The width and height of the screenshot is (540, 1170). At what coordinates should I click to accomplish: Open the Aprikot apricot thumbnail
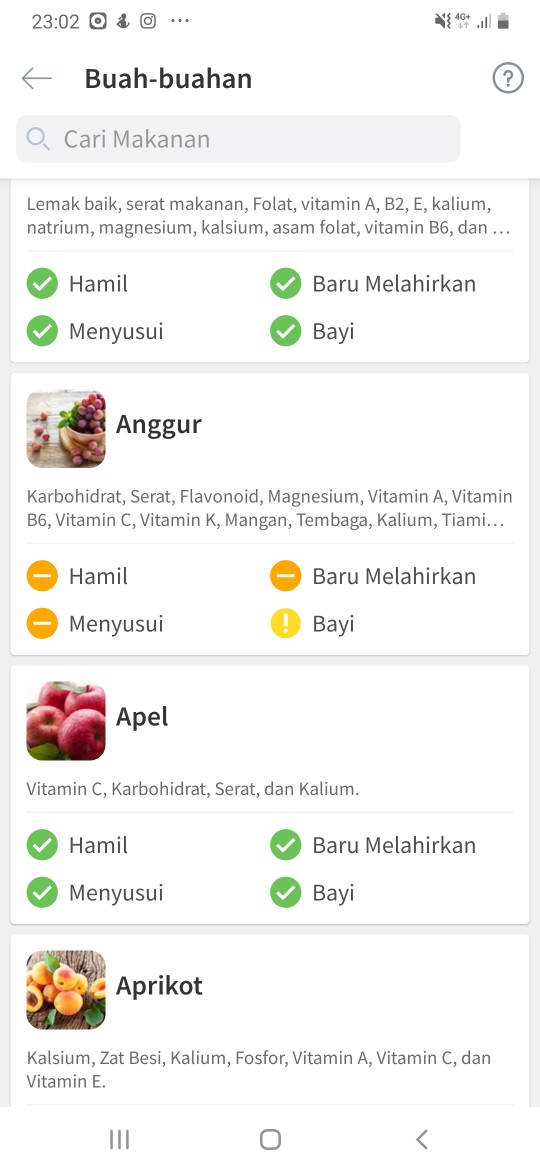tap(66, 989)
